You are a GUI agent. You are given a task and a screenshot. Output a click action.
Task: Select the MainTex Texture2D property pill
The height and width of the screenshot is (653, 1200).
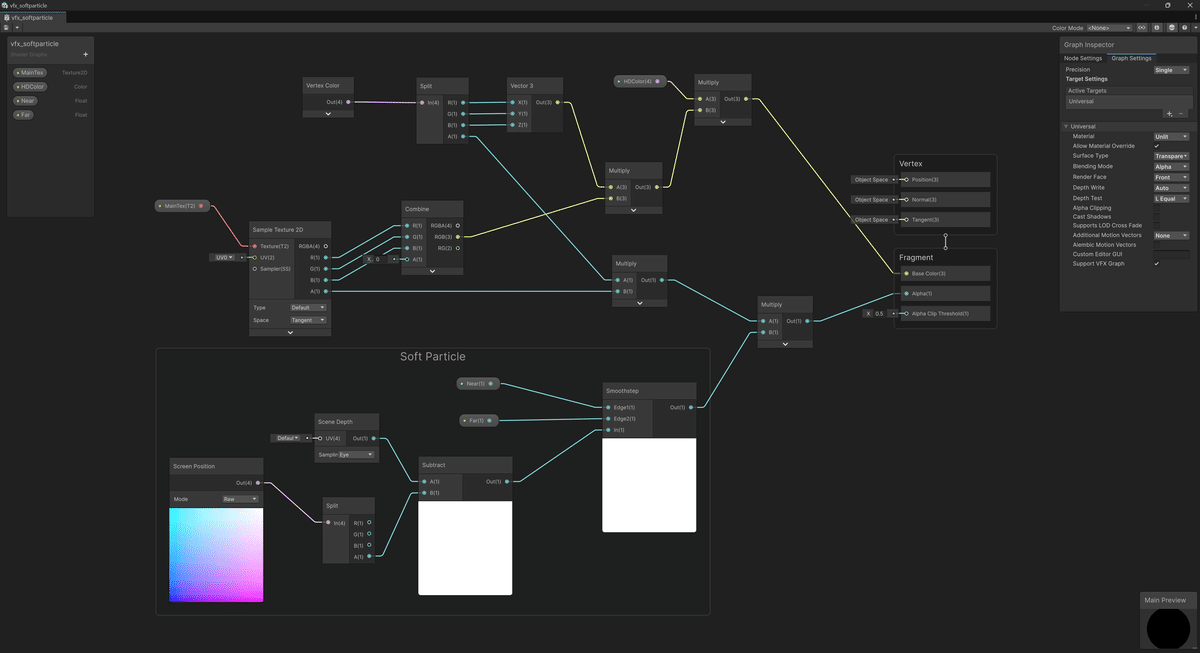point(31,72)
